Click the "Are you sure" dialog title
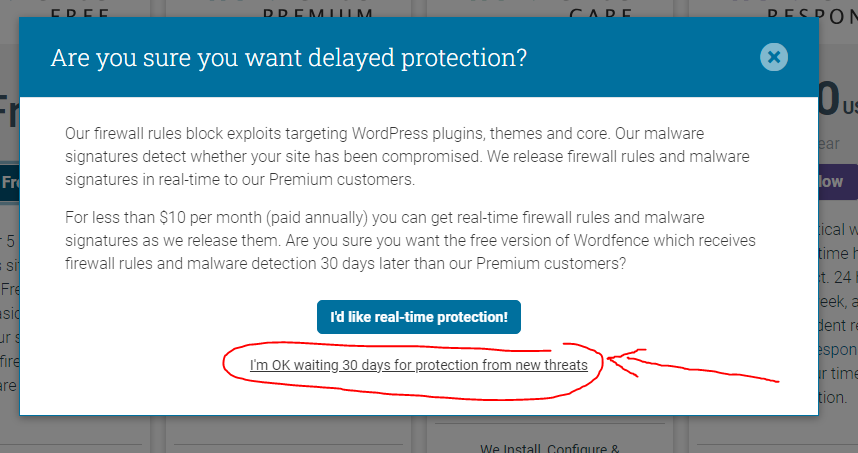Viewport: 858px width, 453px height. pyautogui.click(x=288, y=57)
